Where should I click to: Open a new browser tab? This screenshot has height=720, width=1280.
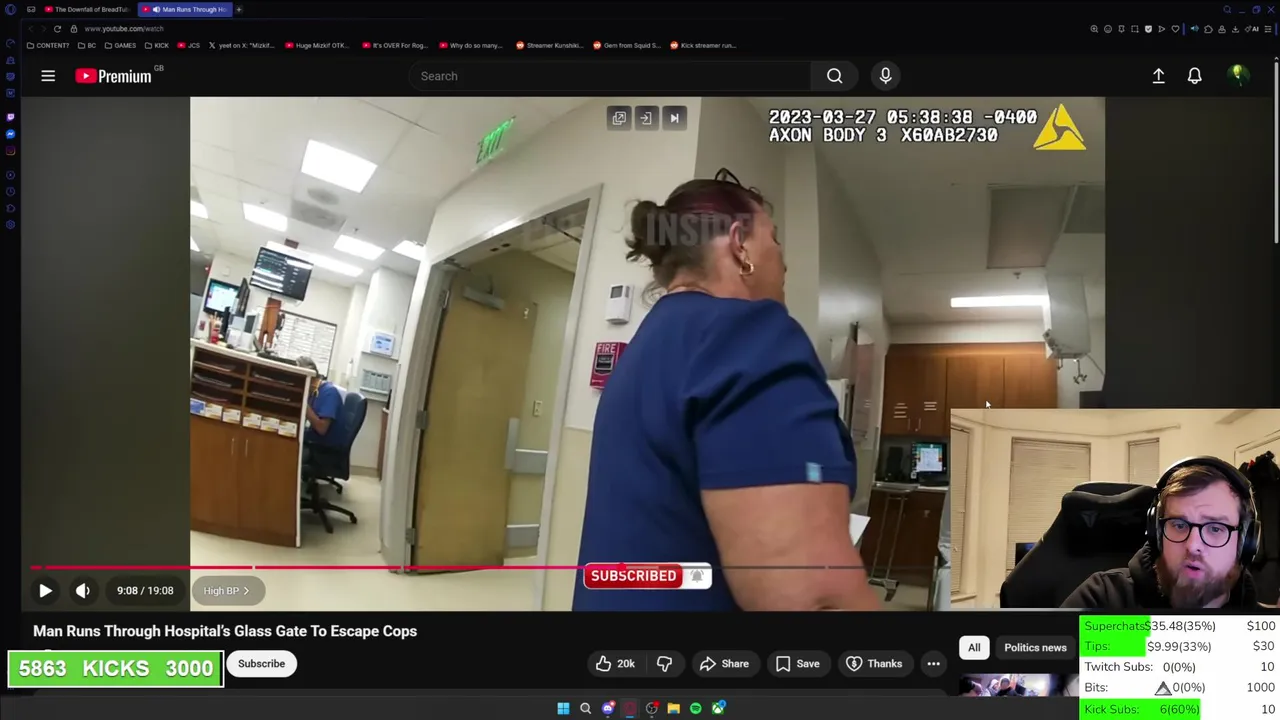tap(239, 9)
